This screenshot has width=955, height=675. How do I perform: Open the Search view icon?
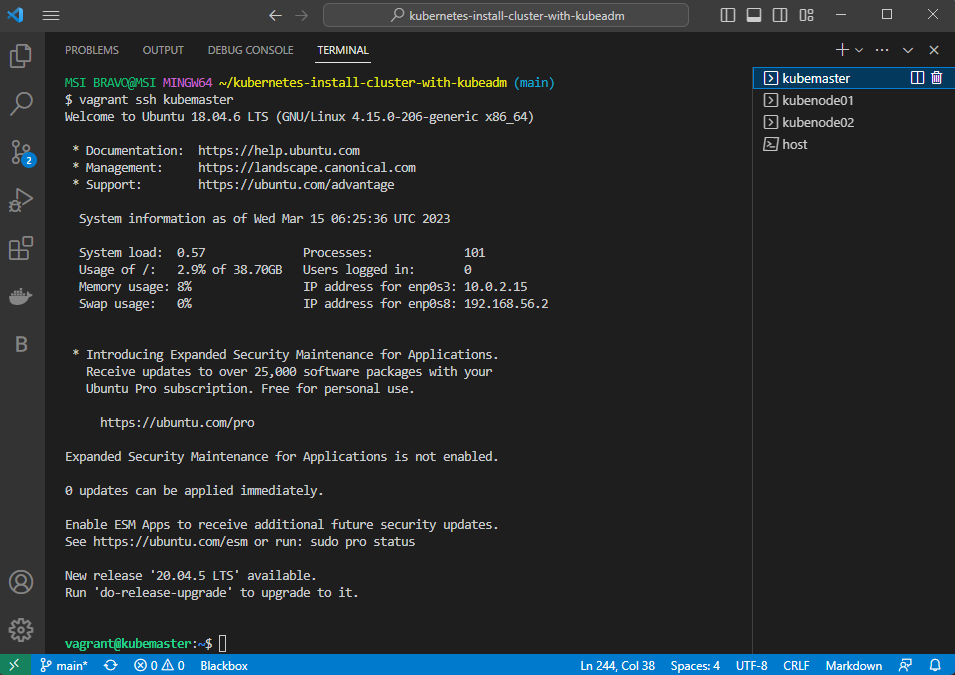click(x=21, y=104)
